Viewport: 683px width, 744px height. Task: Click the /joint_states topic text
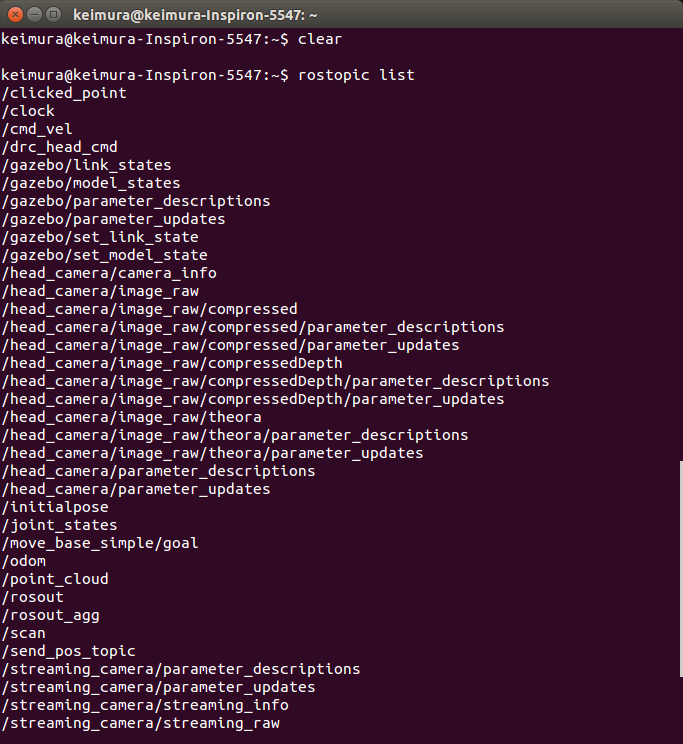(59, 525)
